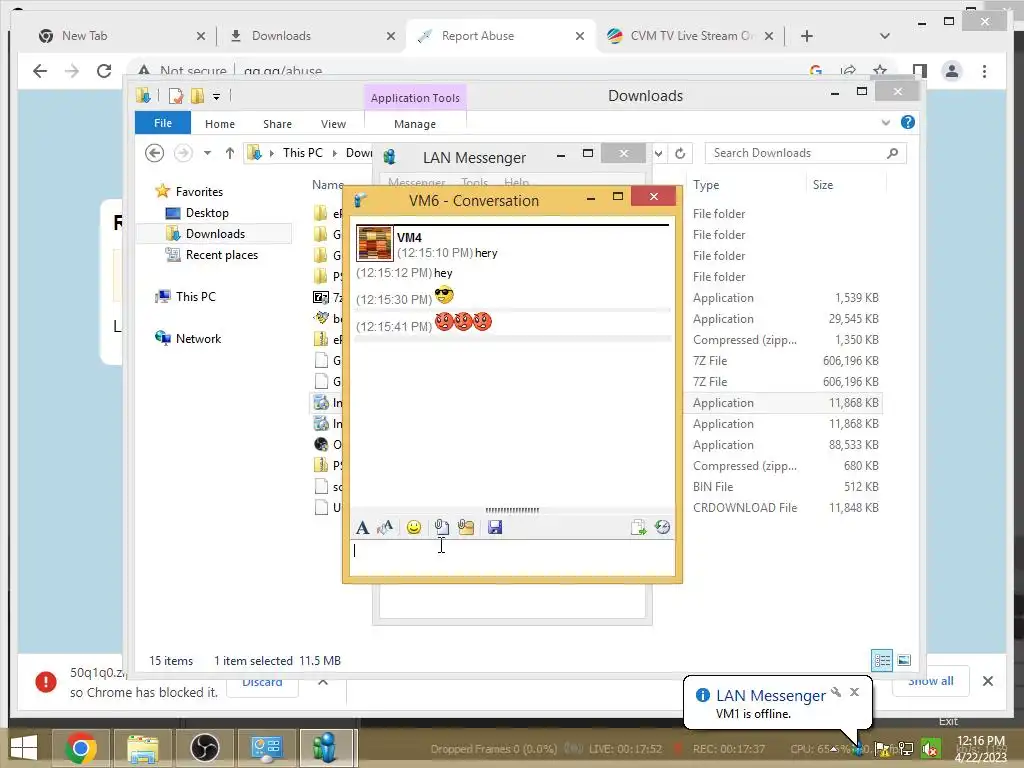The height and width of the screenshot is (768, 1024).
Task: Sort files by the Type column header
Action: tap(746, 185)
